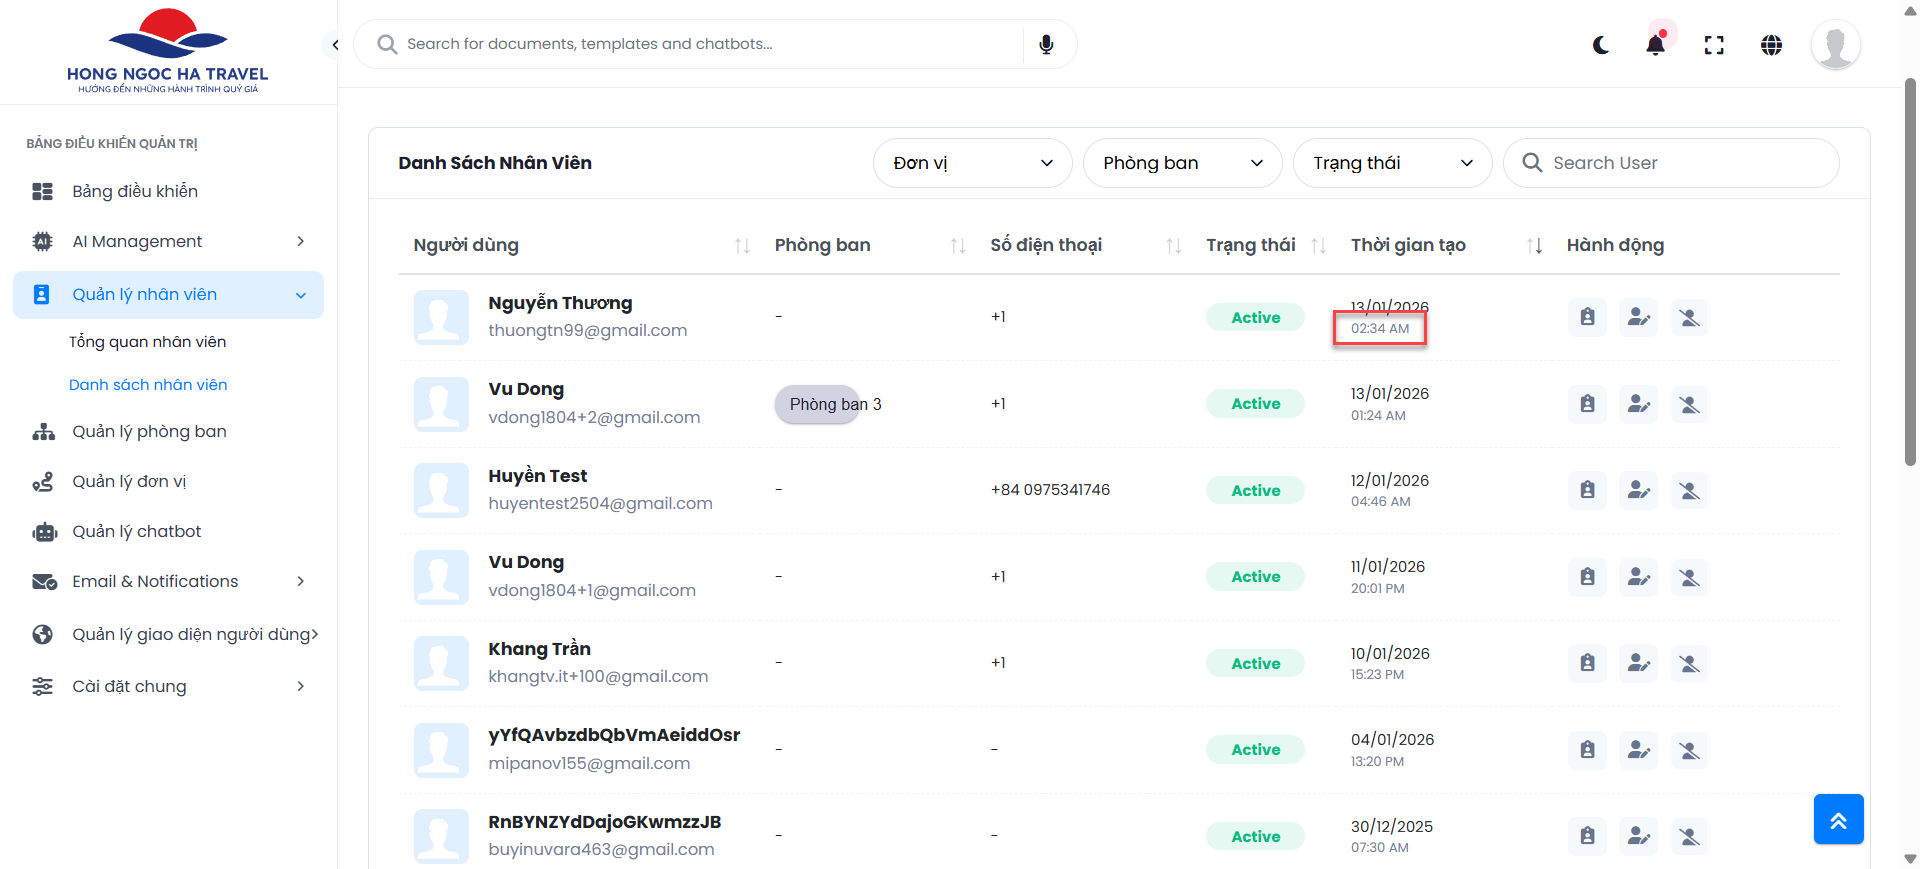Edit user icon for Huyền Test
The width and height of the screenshot is (1920, 869).
1638,490
